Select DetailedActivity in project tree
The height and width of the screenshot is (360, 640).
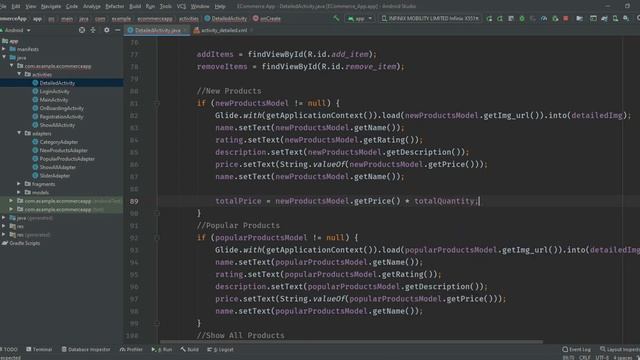point(57,83)
